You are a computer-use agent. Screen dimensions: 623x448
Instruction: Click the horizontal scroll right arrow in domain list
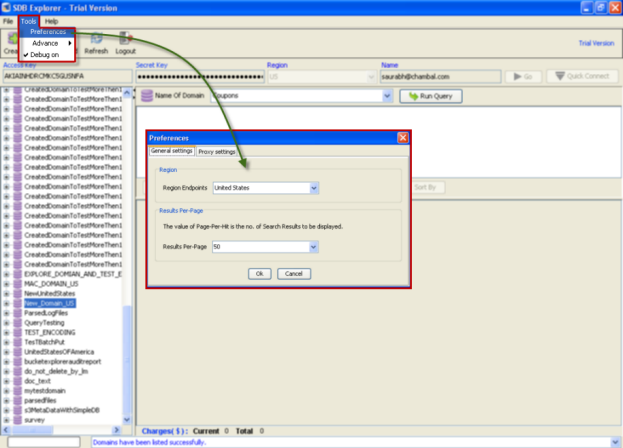pos(116,430)
